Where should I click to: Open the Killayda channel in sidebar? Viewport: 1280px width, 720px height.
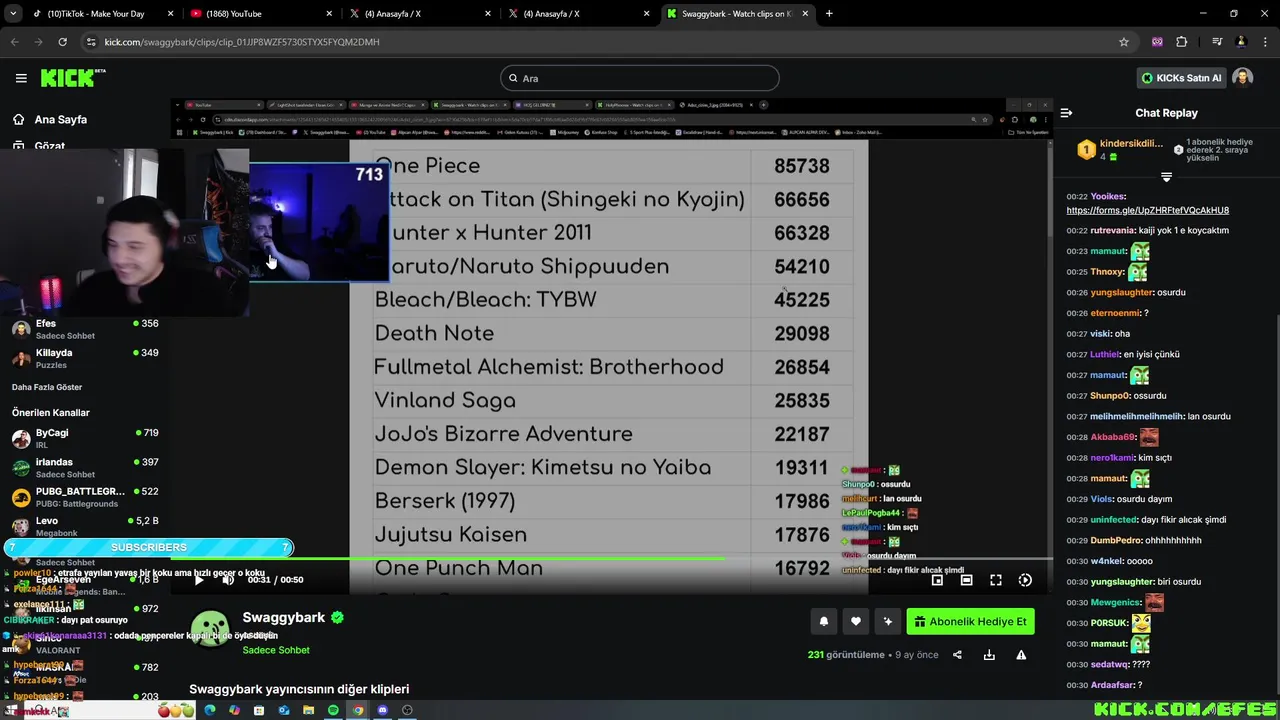(85, 358)
